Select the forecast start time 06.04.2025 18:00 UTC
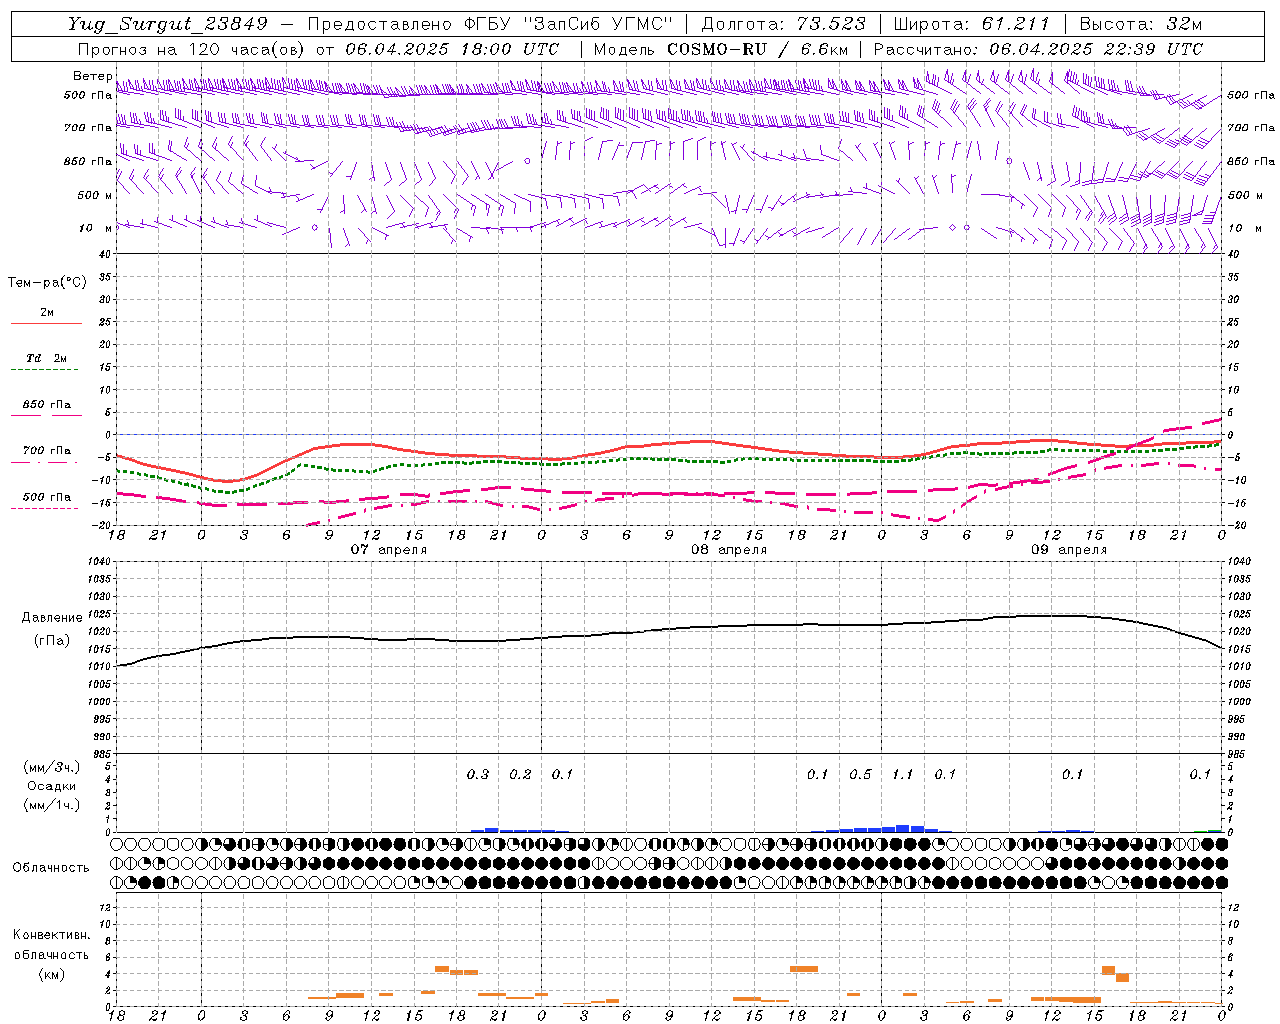The width and height of the screenshot is (1280, 1024). click(x=452, y=49)
